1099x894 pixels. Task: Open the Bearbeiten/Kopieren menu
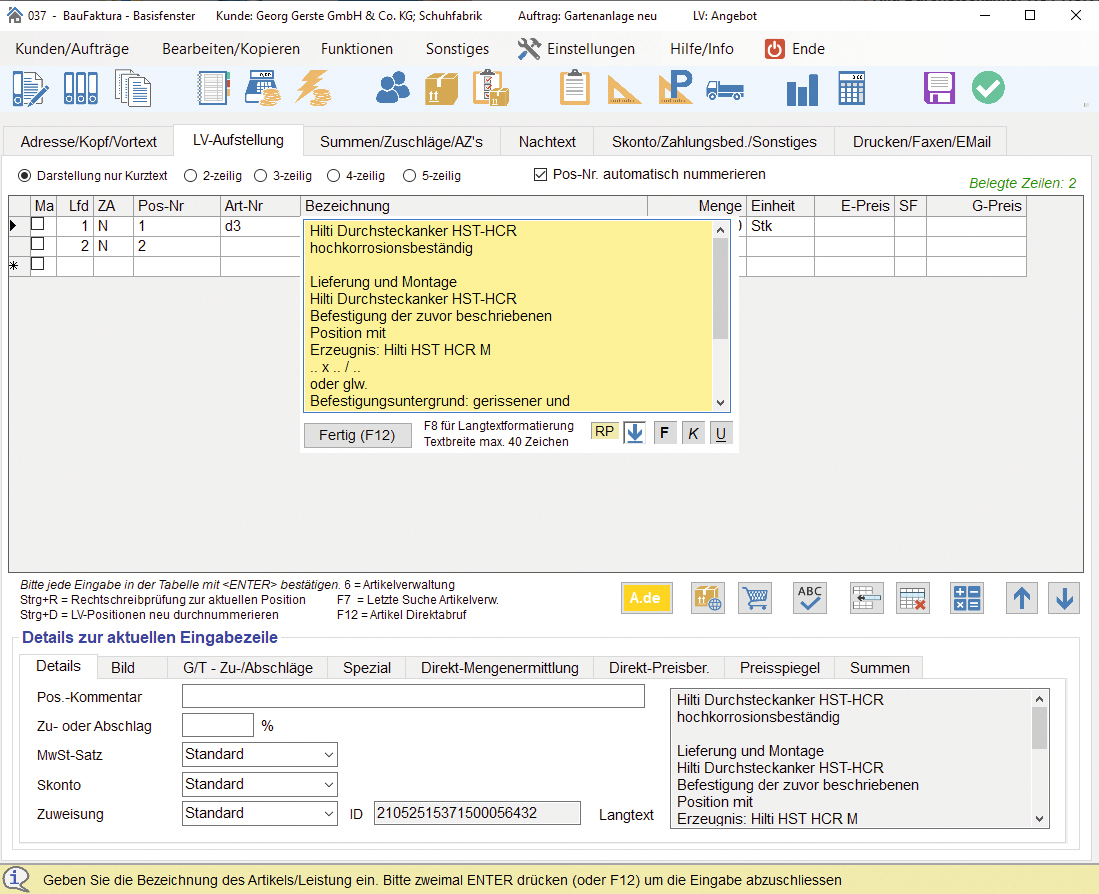tap(231, 49)
